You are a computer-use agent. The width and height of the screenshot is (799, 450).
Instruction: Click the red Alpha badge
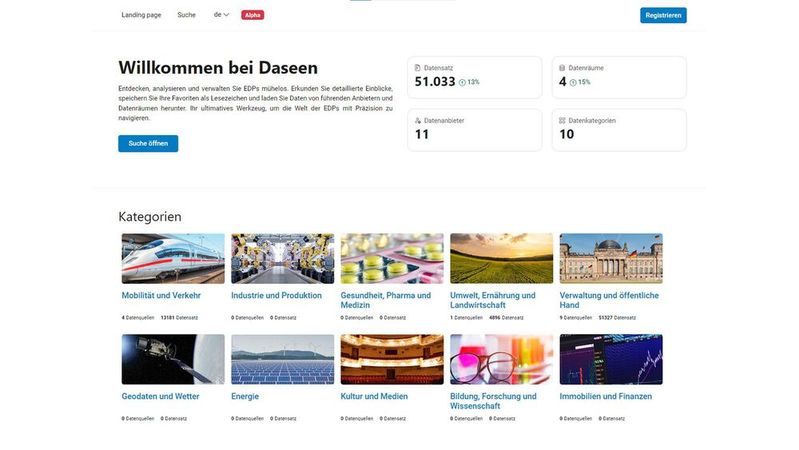(253, 15)
